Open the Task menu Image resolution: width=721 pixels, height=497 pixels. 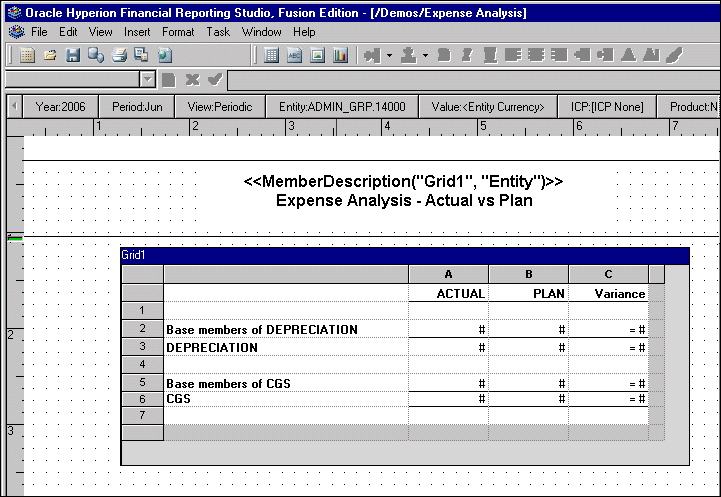218,32
